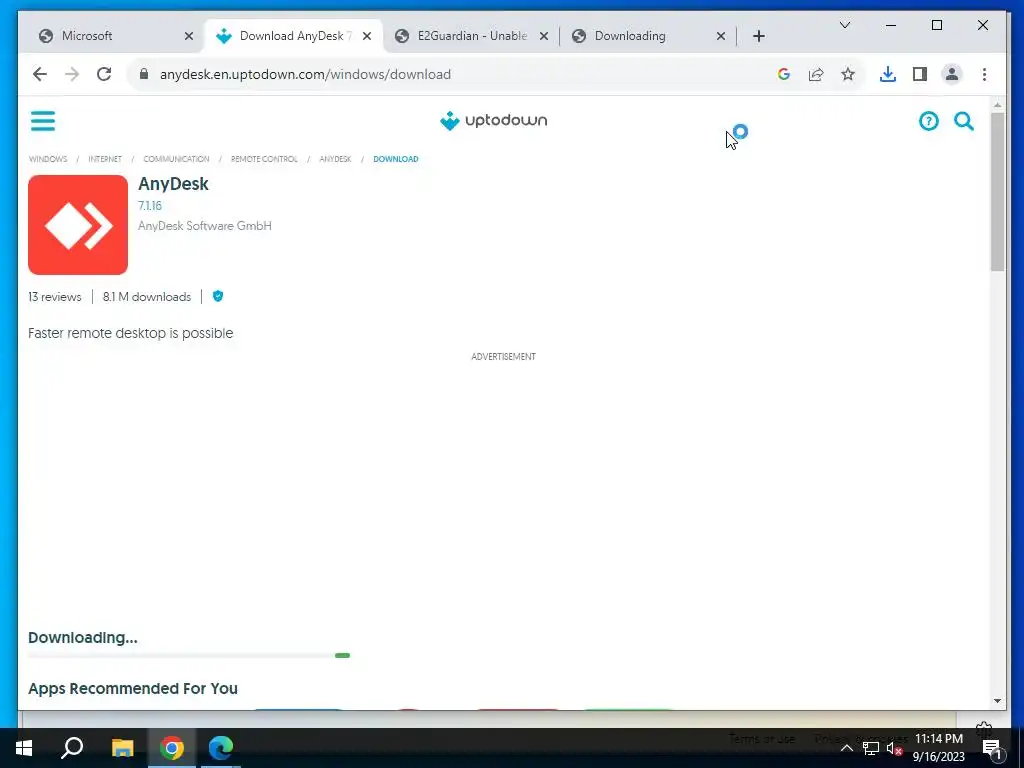Open the WINDOWS breadcrumb link
Viewport: 1024px width, 768px height.
(x=48, y=159)
